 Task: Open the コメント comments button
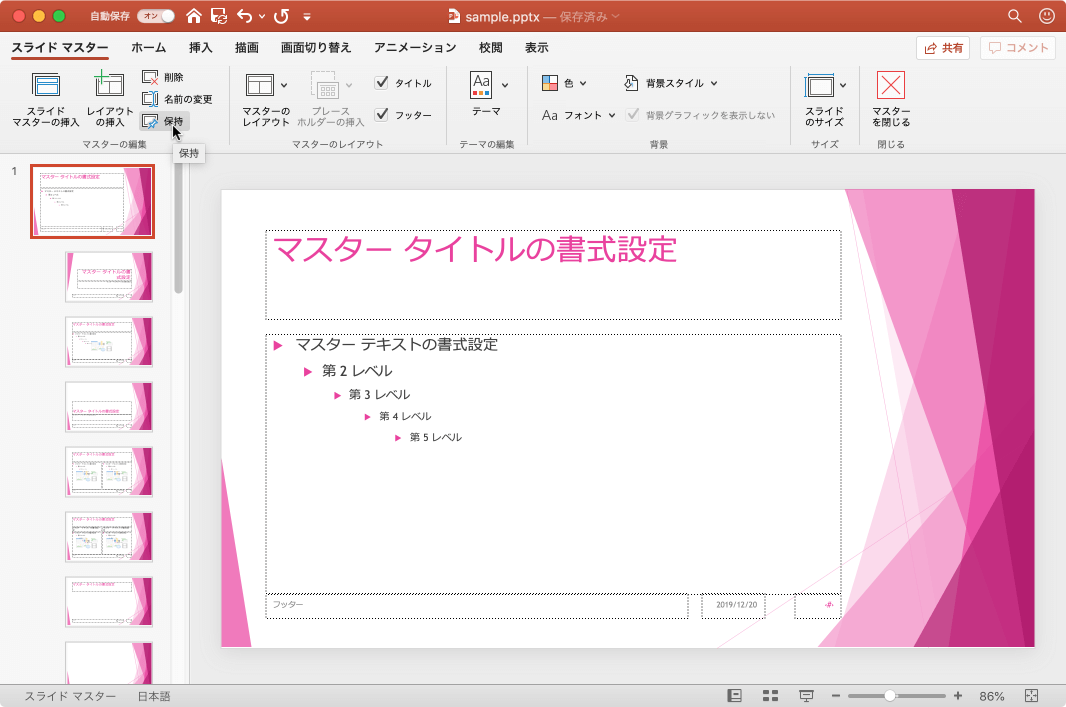pos(1019,48)
